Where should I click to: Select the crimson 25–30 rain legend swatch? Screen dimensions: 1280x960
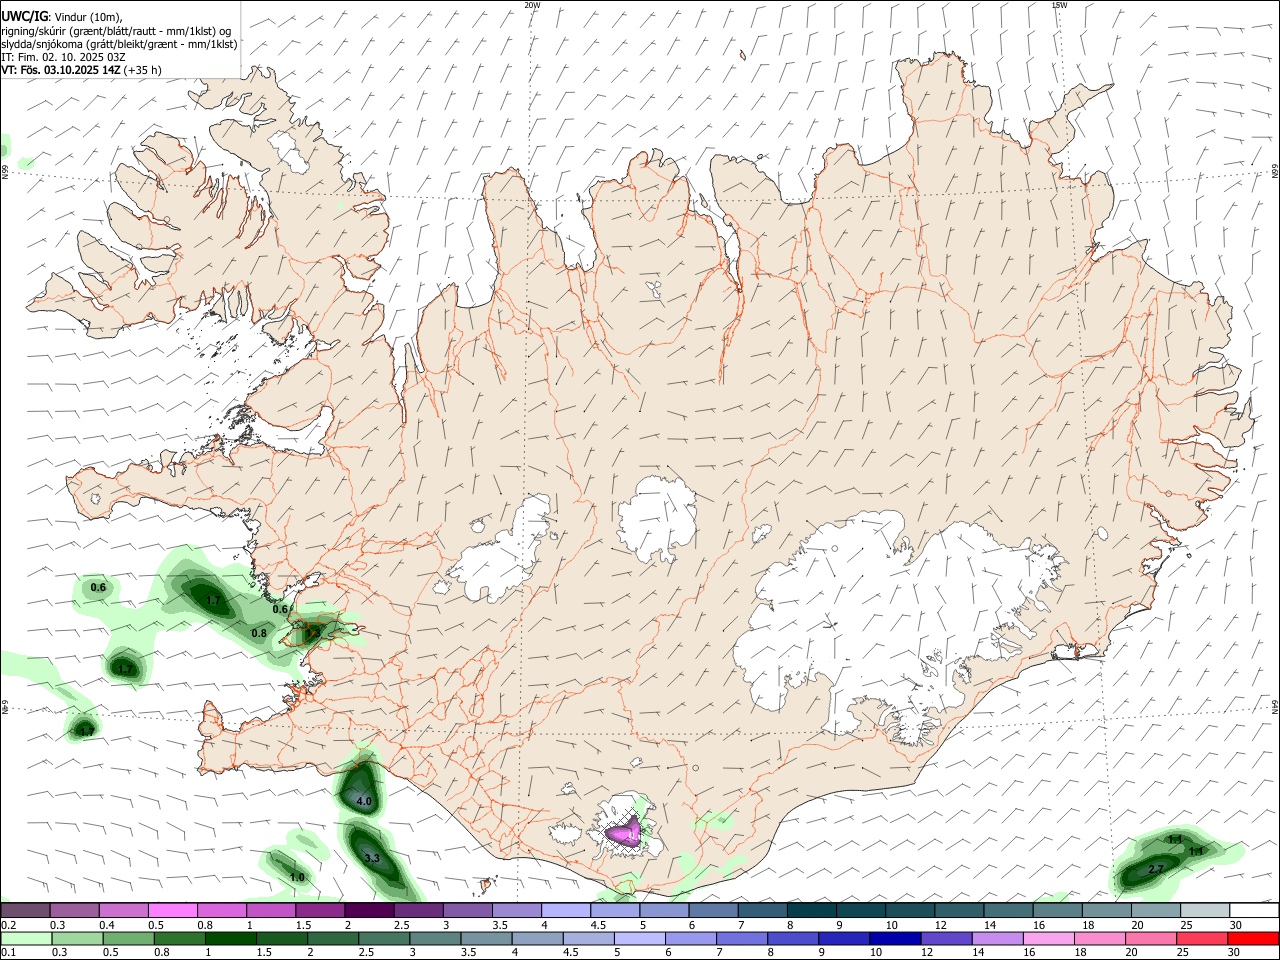[x=1202, y=938]
